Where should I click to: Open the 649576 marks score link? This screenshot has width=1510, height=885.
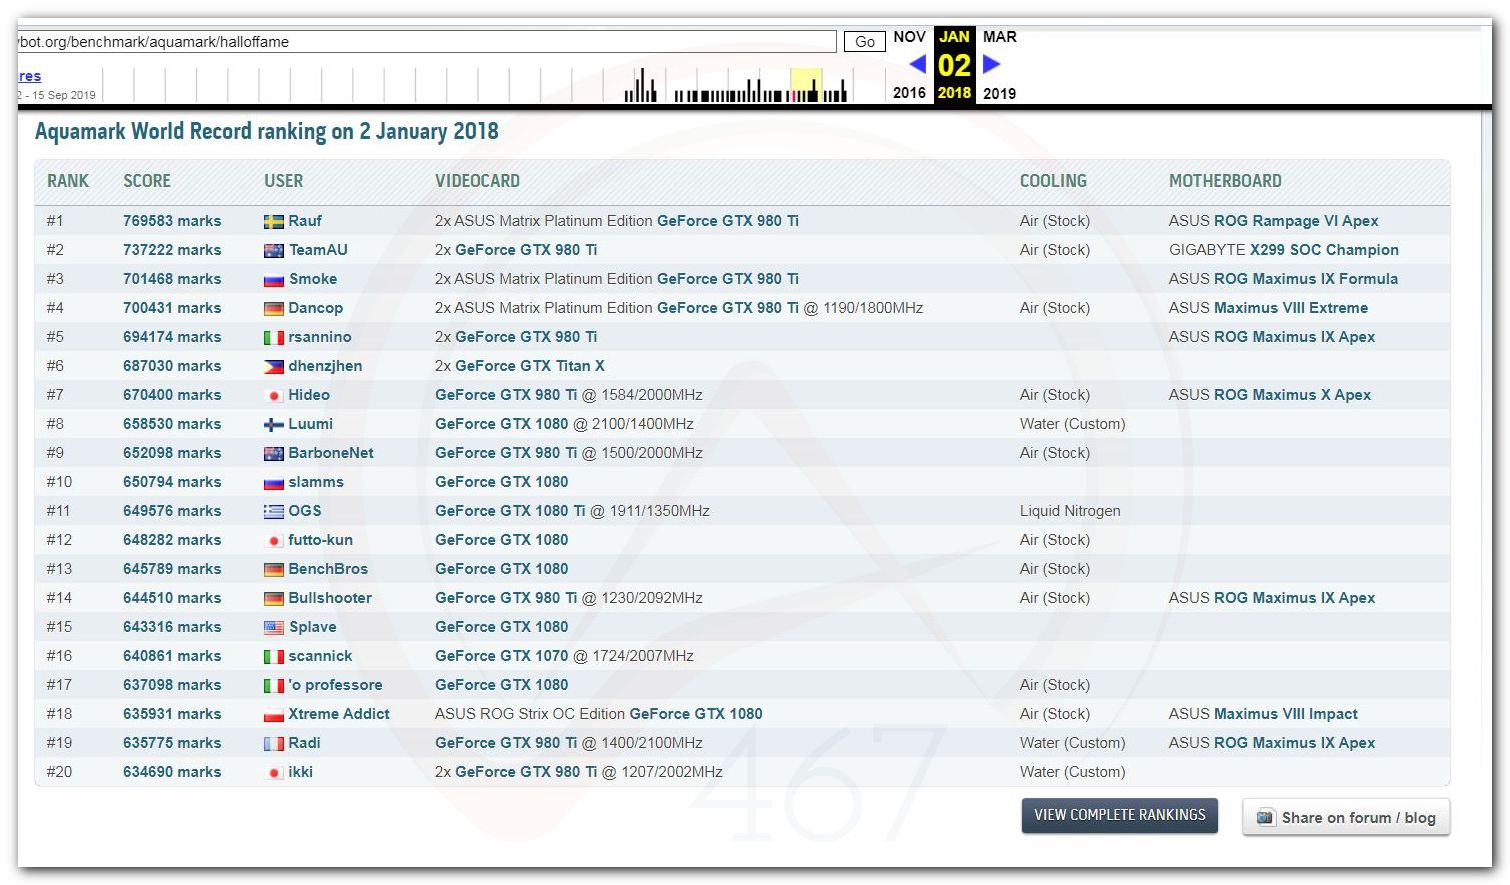click(172, 511)
